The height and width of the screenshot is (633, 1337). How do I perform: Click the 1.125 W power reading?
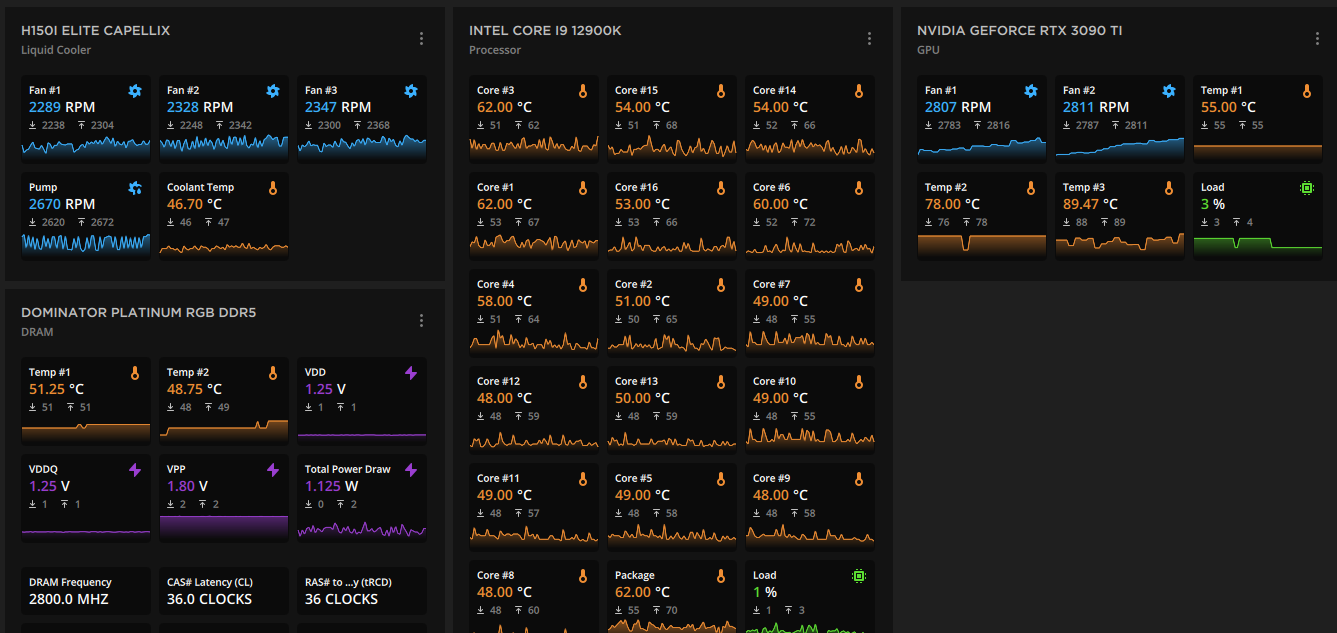coord(330,486)
